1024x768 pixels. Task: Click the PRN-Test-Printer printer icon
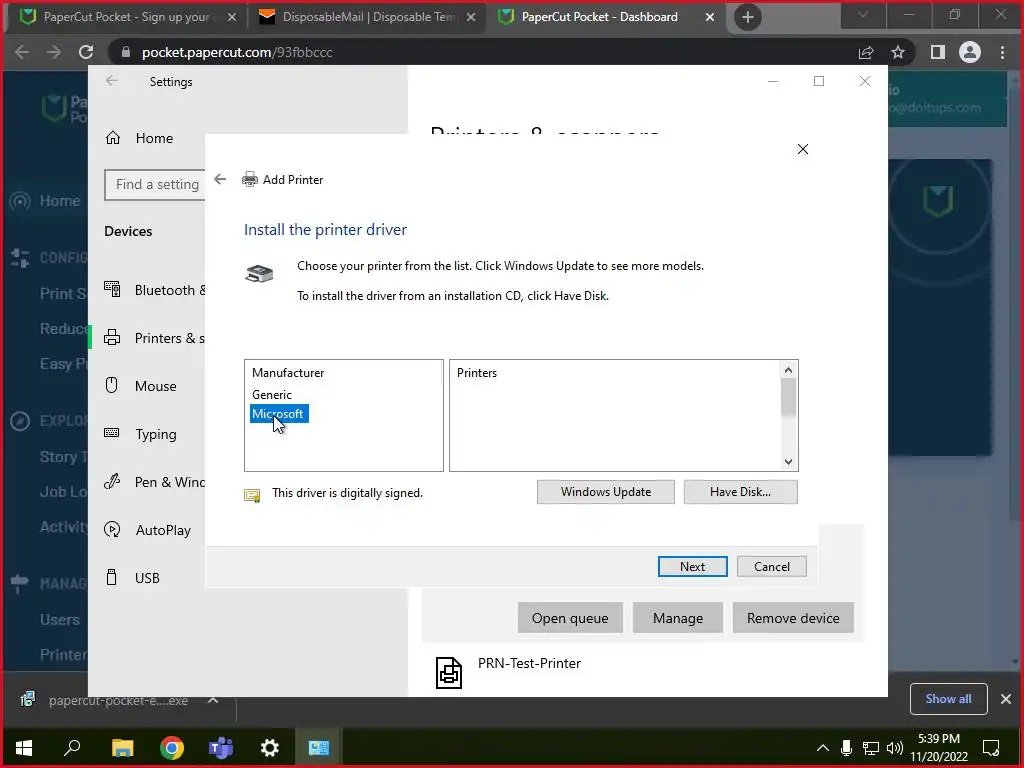(x=449, y=673)
